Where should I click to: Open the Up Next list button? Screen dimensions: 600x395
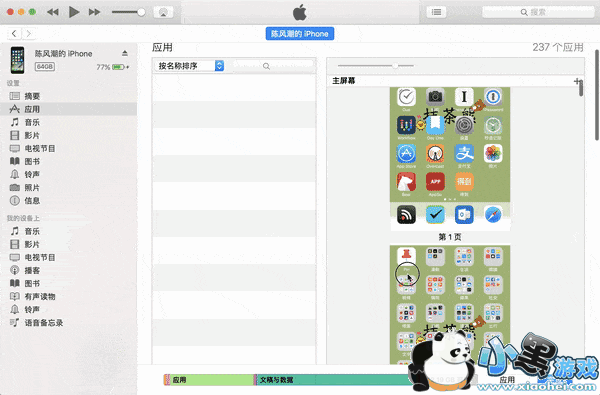[x=436, y=12]
